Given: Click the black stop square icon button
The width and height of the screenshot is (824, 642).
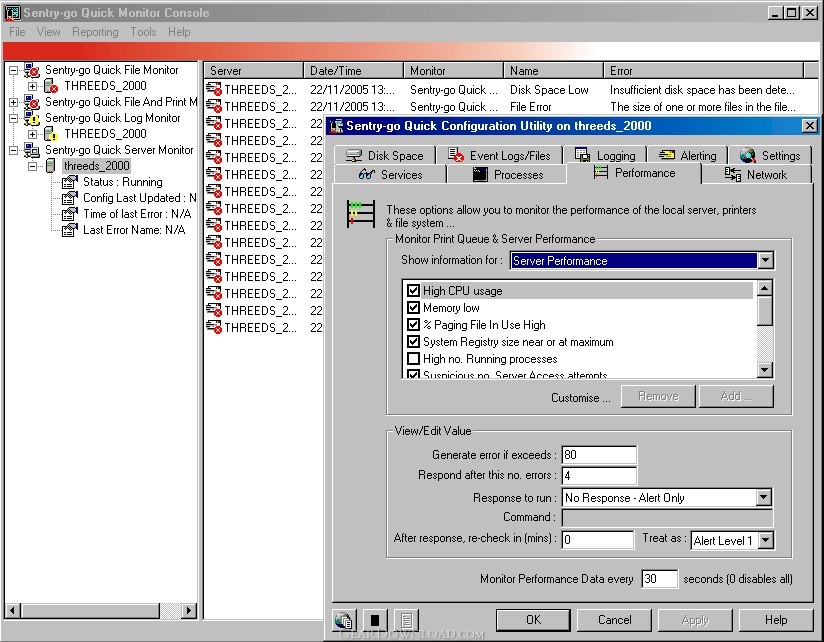Looking at the screenshot, I should point(375,620).
